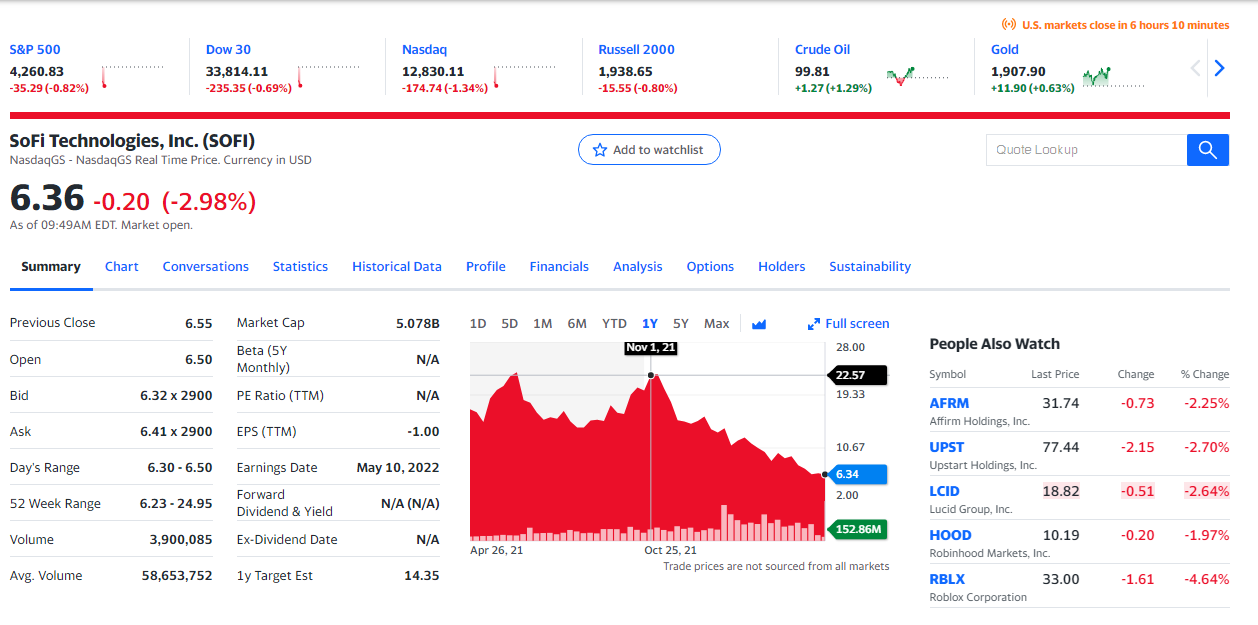Open the Nasdaq index link

425,50
